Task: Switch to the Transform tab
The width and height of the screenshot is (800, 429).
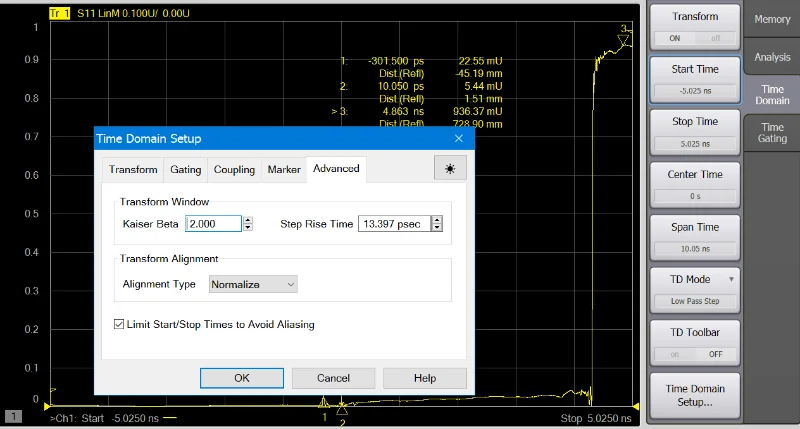Action: pyautogui.click(x=133, y=169)
